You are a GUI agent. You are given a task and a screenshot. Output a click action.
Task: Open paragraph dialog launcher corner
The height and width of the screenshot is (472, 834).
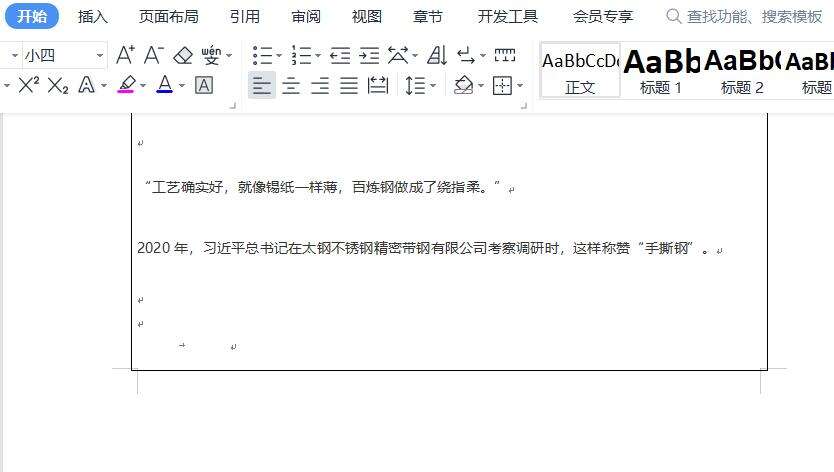click(524, 106)
